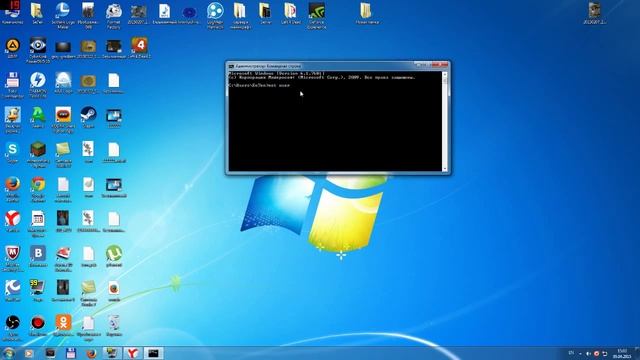640x360 pixels.
Task: Click the Command Prompt scrollbar up arrow
Action: click(445, 74)
